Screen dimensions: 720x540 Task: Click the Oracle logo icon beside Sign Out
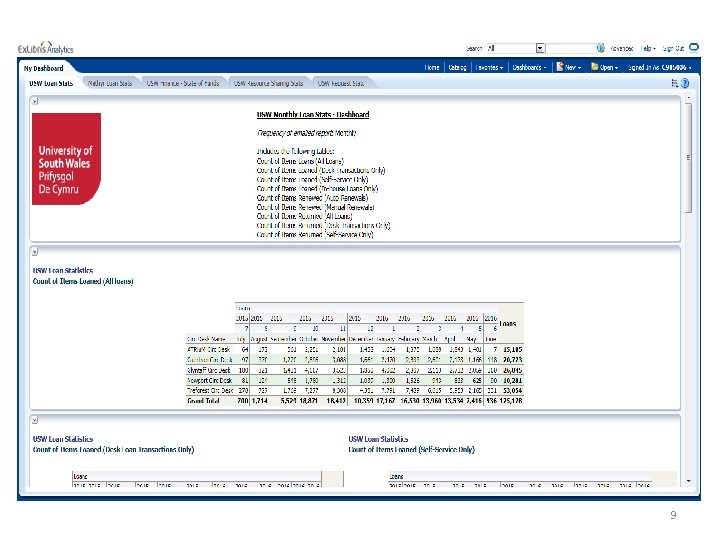pos(694,47)
